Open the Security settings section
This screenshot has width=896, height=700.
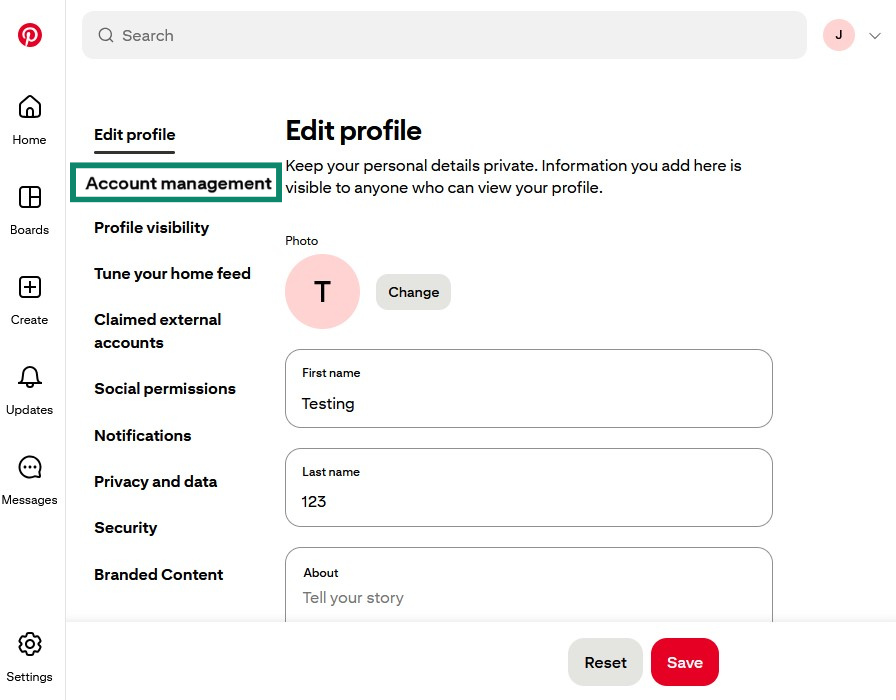click(x=125, y=527)
